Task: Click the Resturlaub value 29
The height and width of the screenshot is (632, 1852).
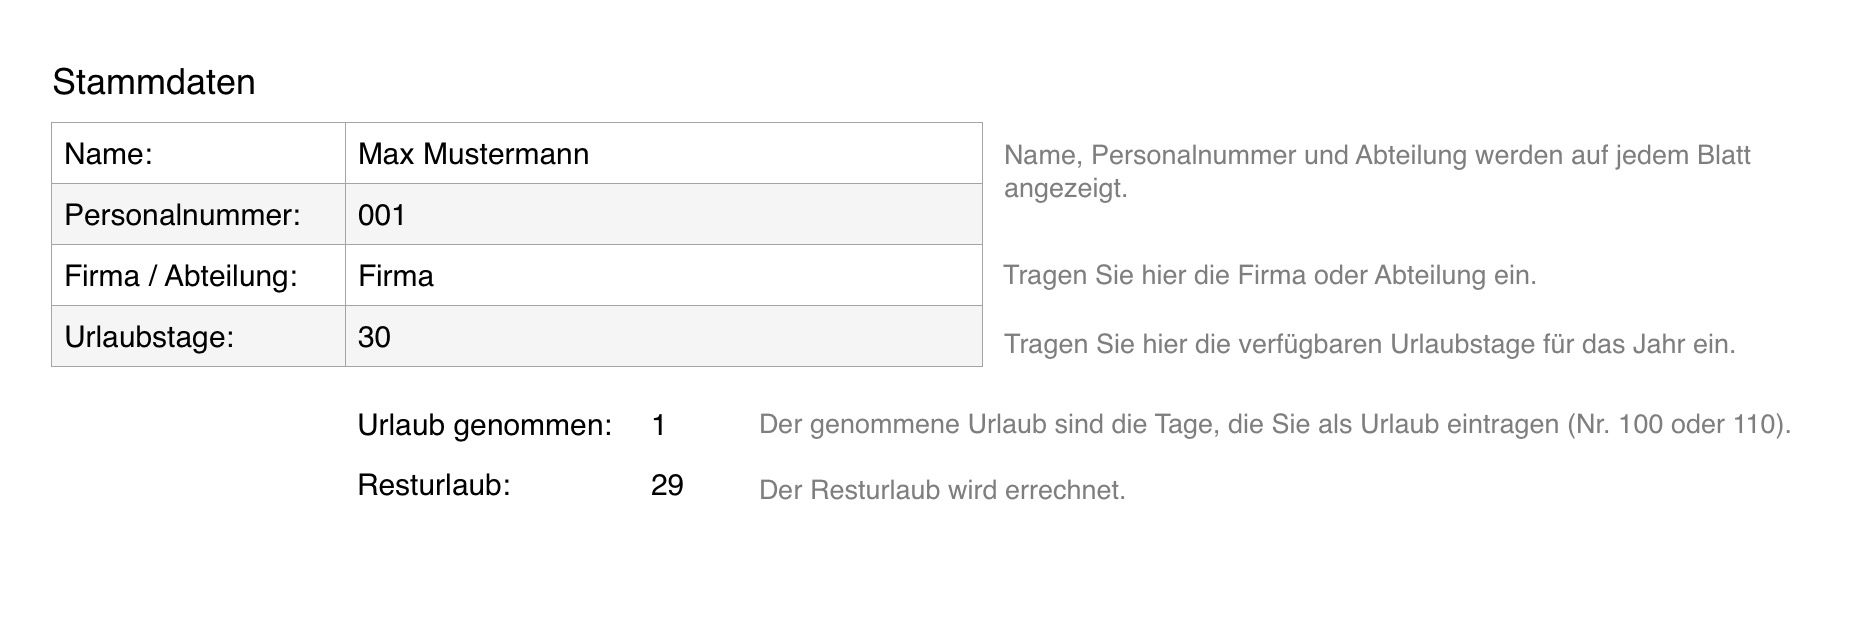Action: pyautogui.click(x=667, y=486)
